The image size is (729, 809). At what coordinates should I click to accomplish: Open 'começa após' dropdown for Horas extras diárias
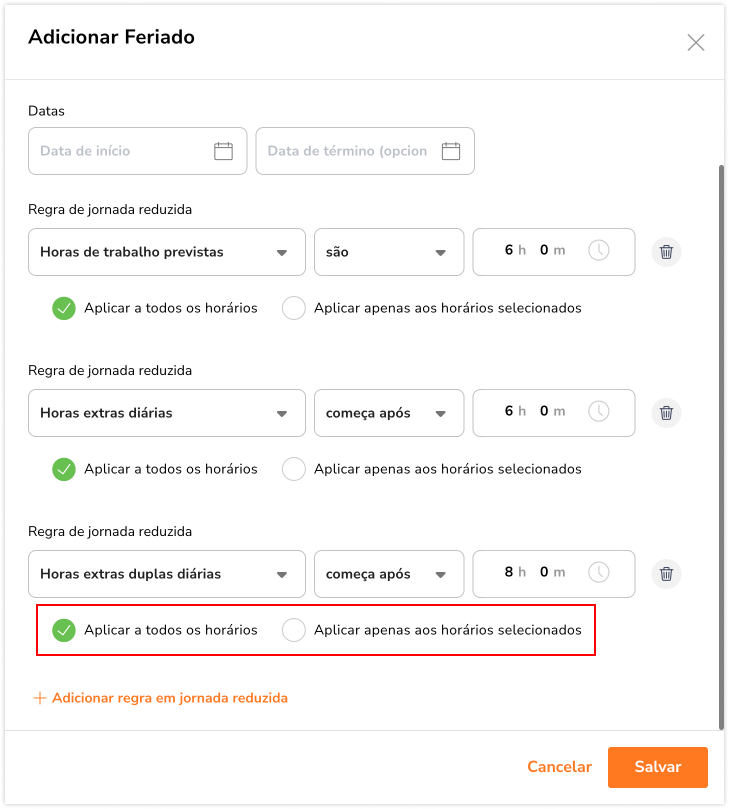coord(389,413)
